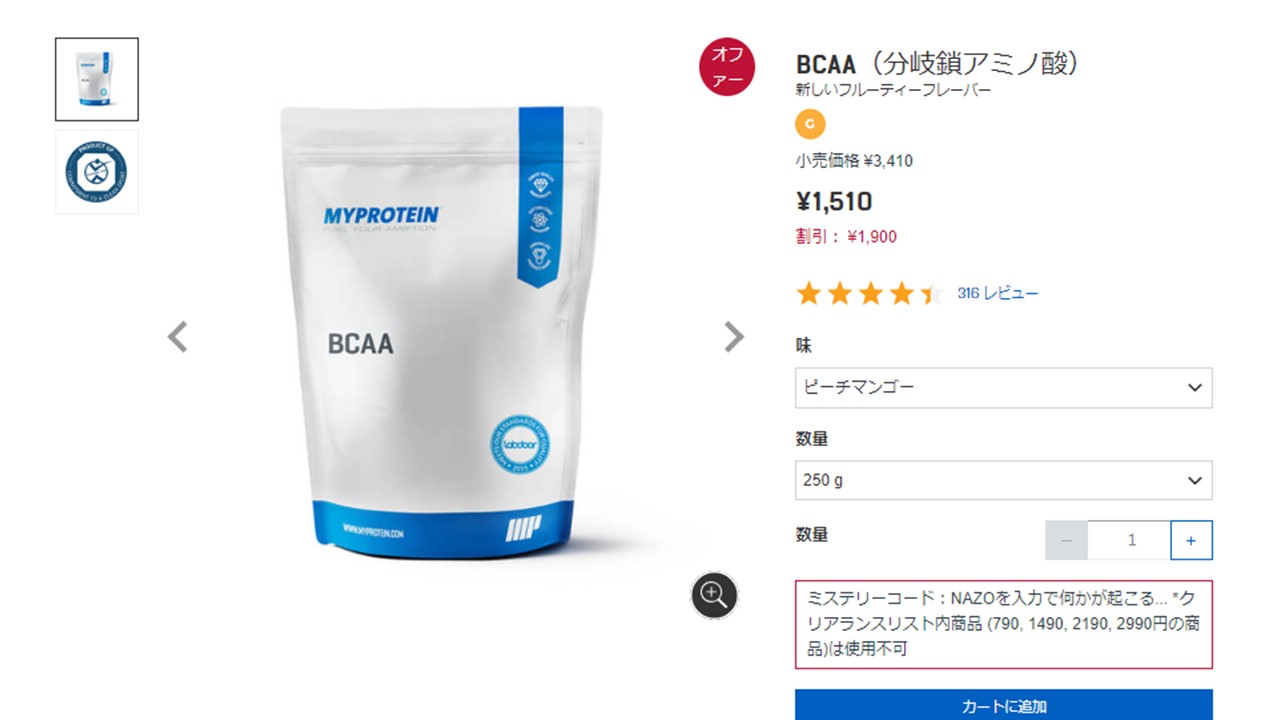Image resolution: width=1280 pixels, height=720 pixels.
Task: Click the mystery code NAZO promo box
Action: click(x=1004, y=624)
